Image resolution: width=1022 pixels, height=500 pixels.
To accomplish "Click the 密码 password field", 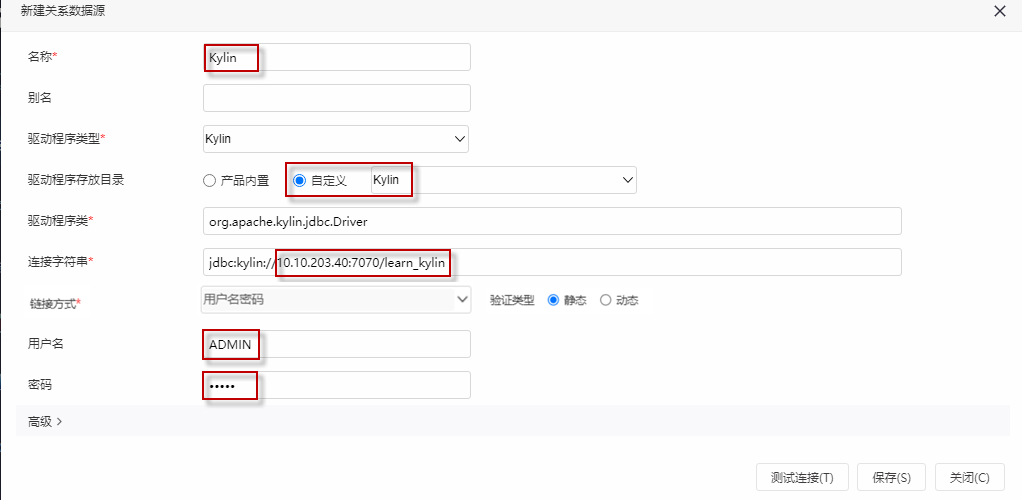I will point(336,385).
